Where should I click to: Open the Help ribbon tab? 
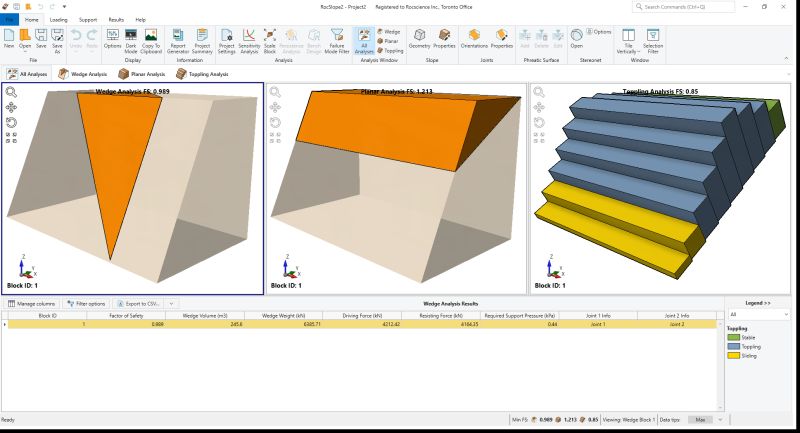(140, 20)
